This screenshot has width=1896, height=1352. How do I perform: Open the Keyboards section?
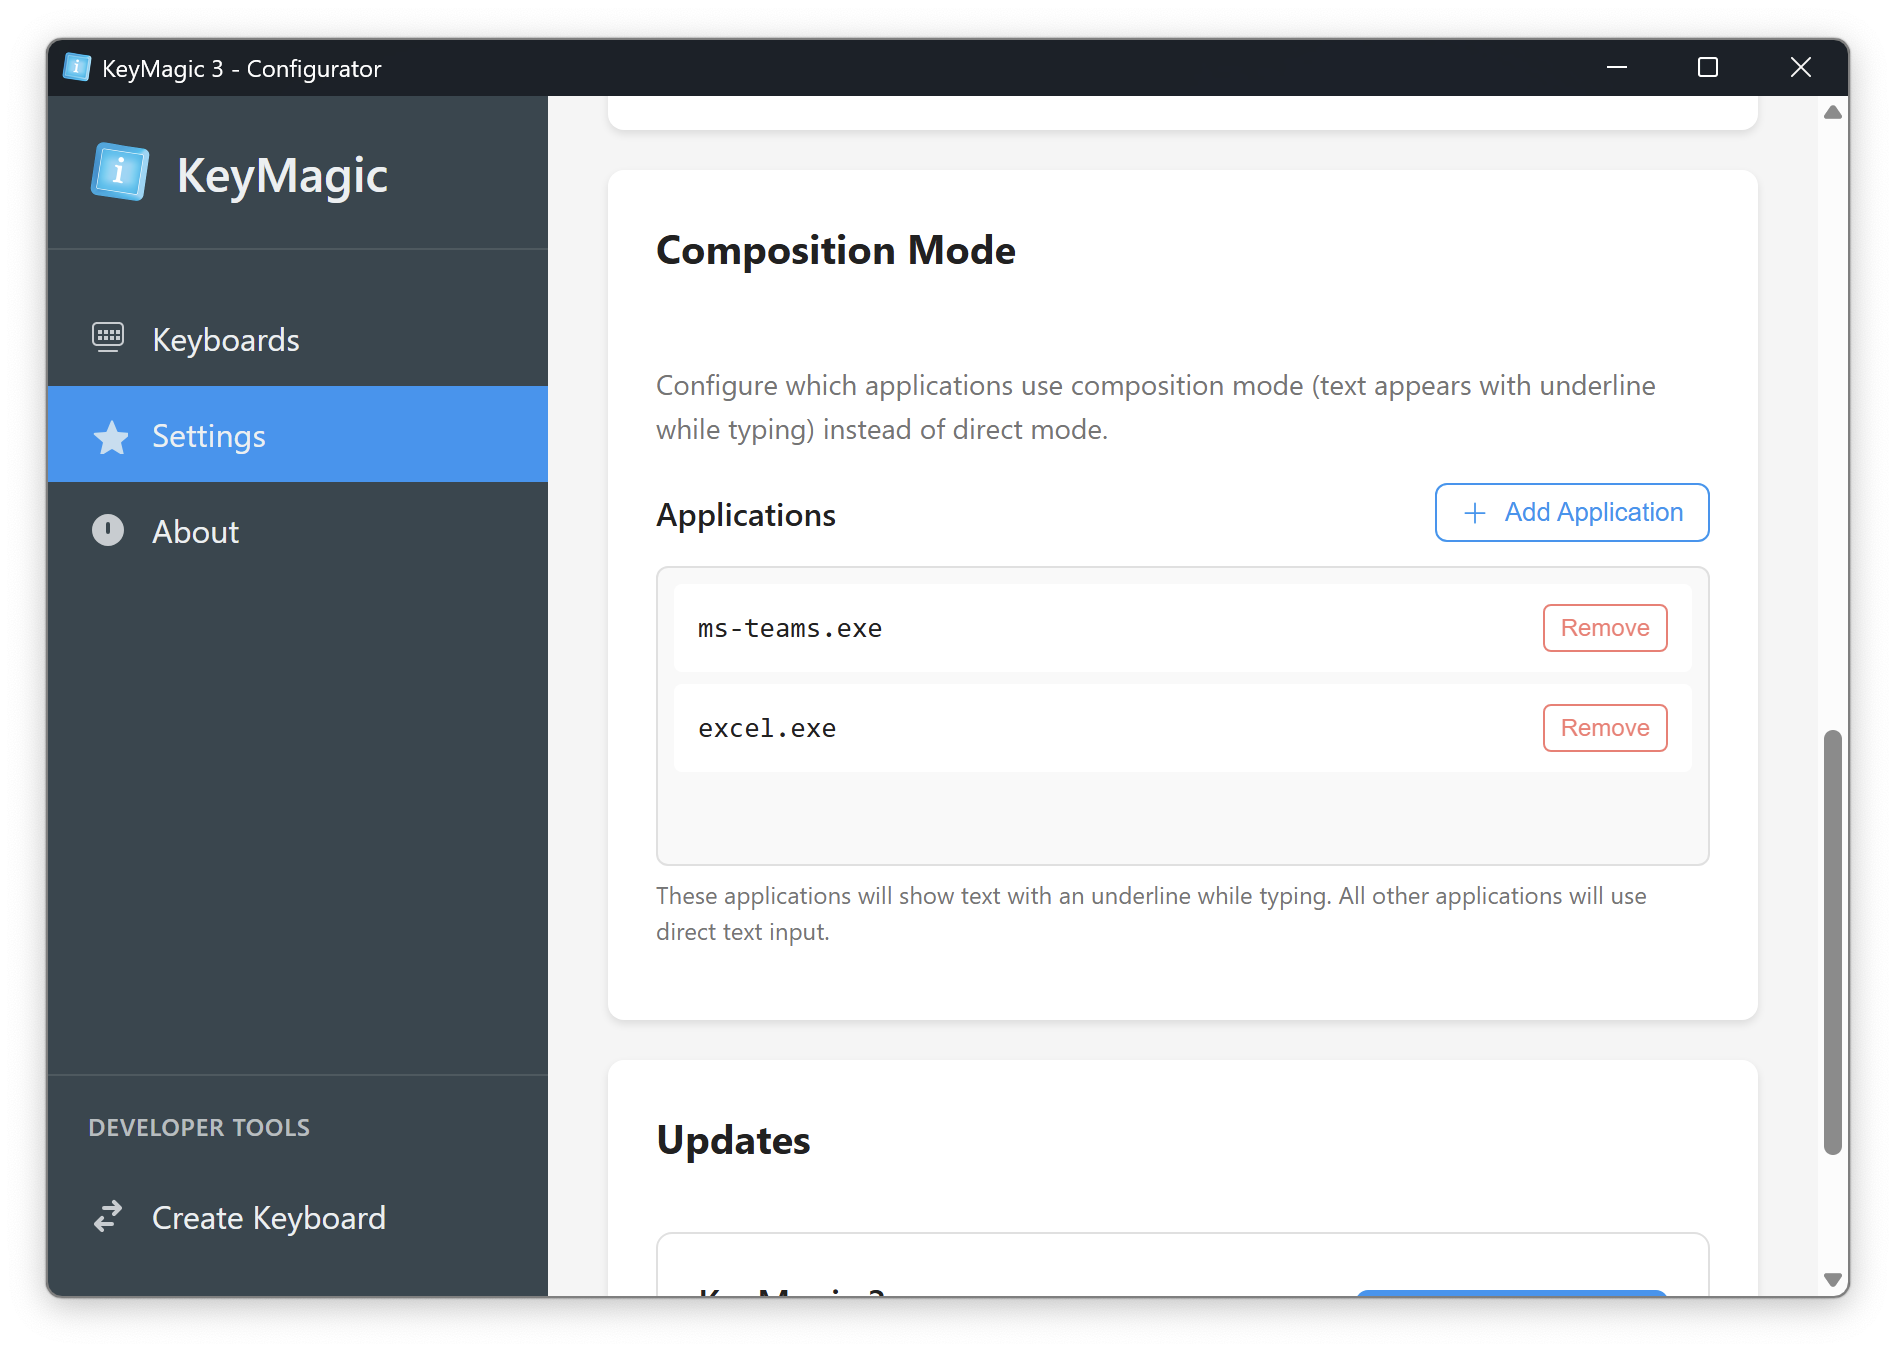point(225,339)
